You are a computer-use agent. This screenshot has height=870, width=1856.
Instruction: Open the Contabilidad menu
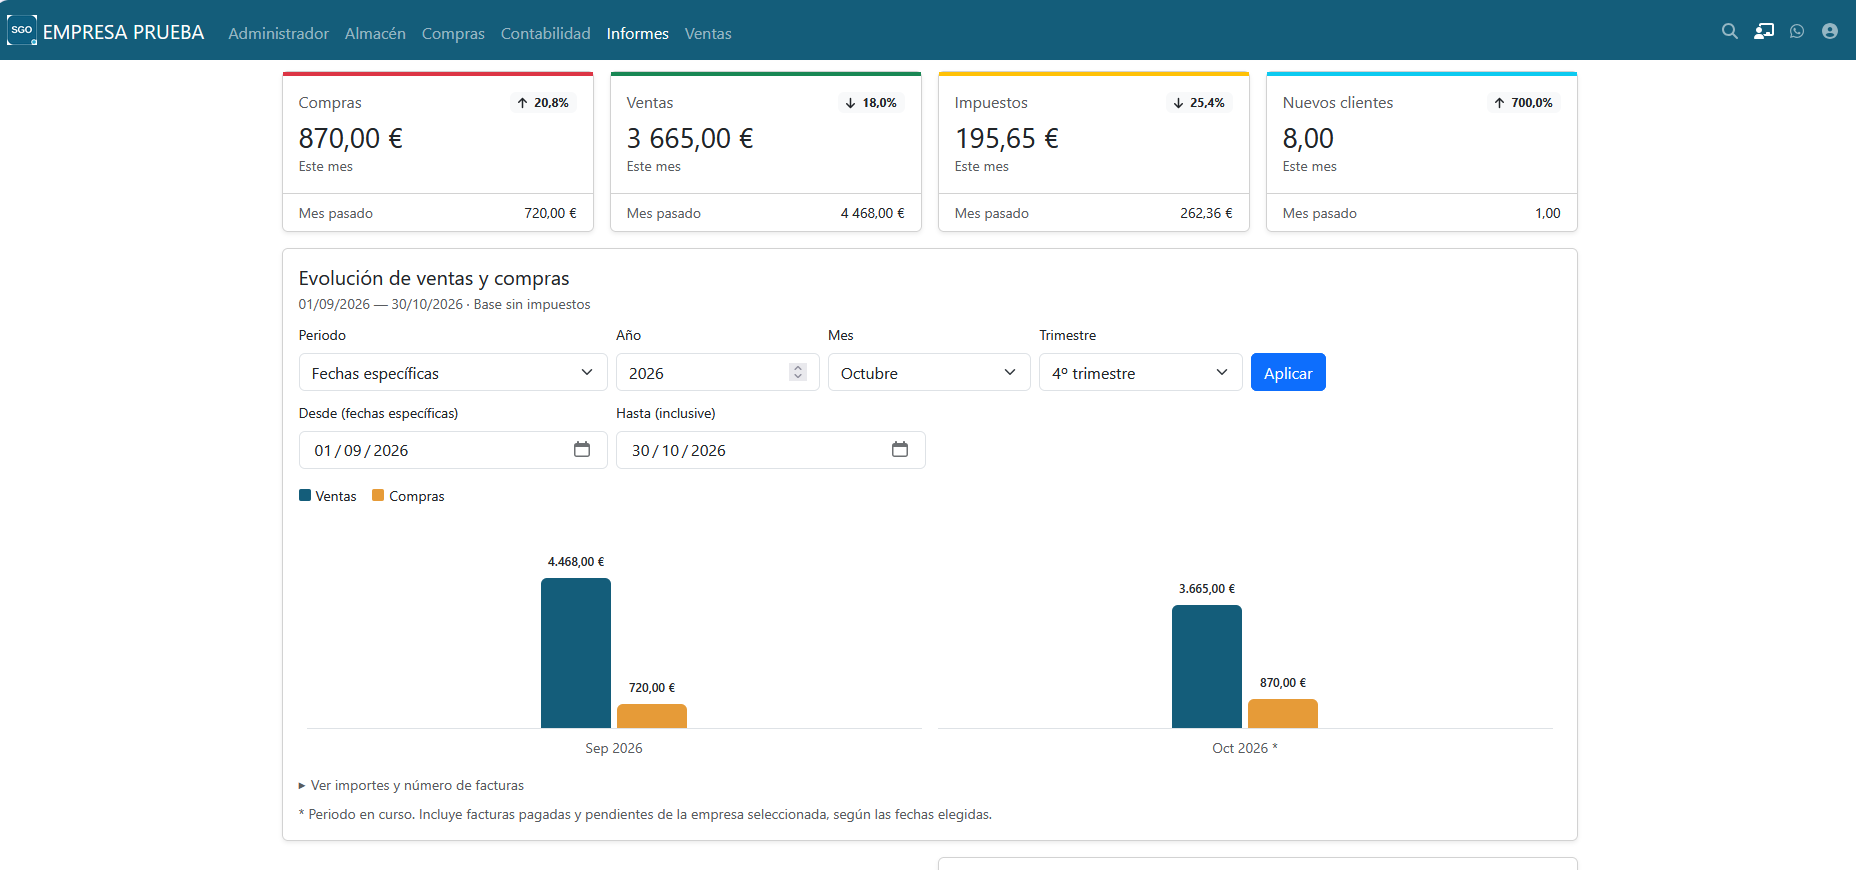pos(546,33)
